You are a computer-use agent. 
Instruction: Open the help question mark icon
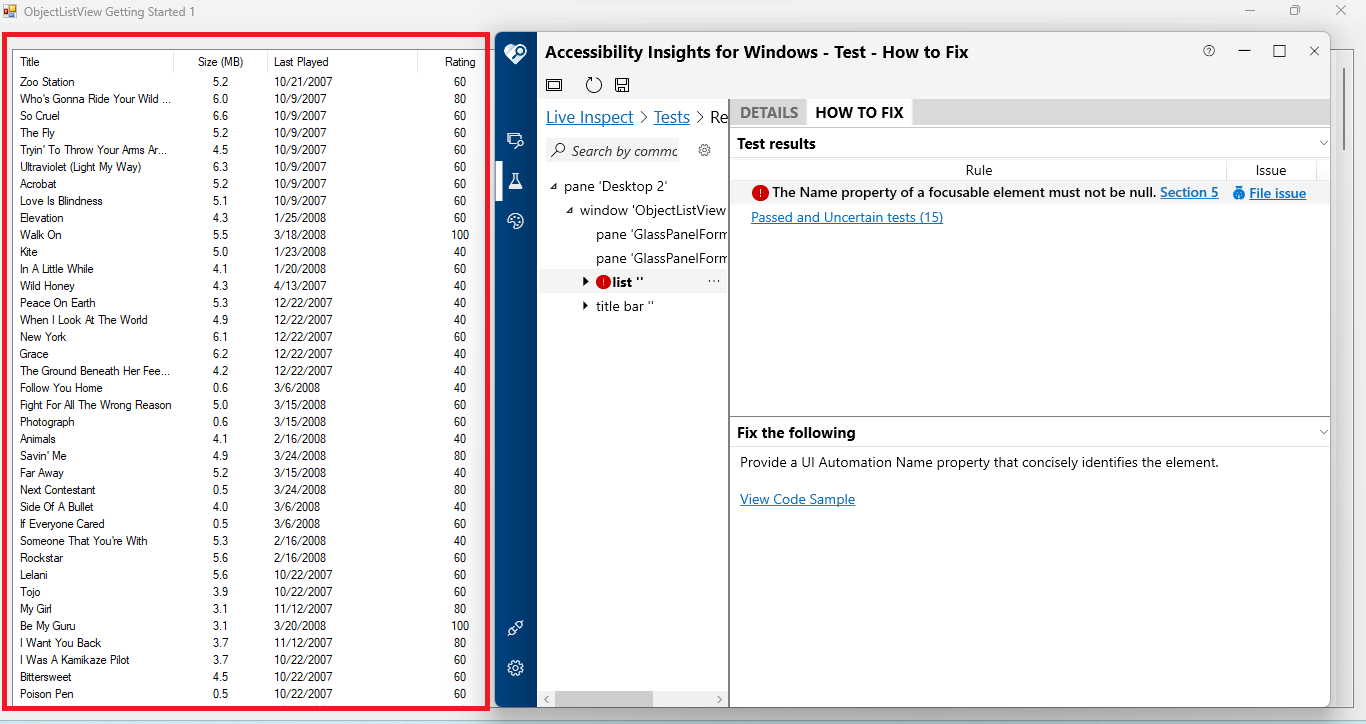pos(1209,51)
